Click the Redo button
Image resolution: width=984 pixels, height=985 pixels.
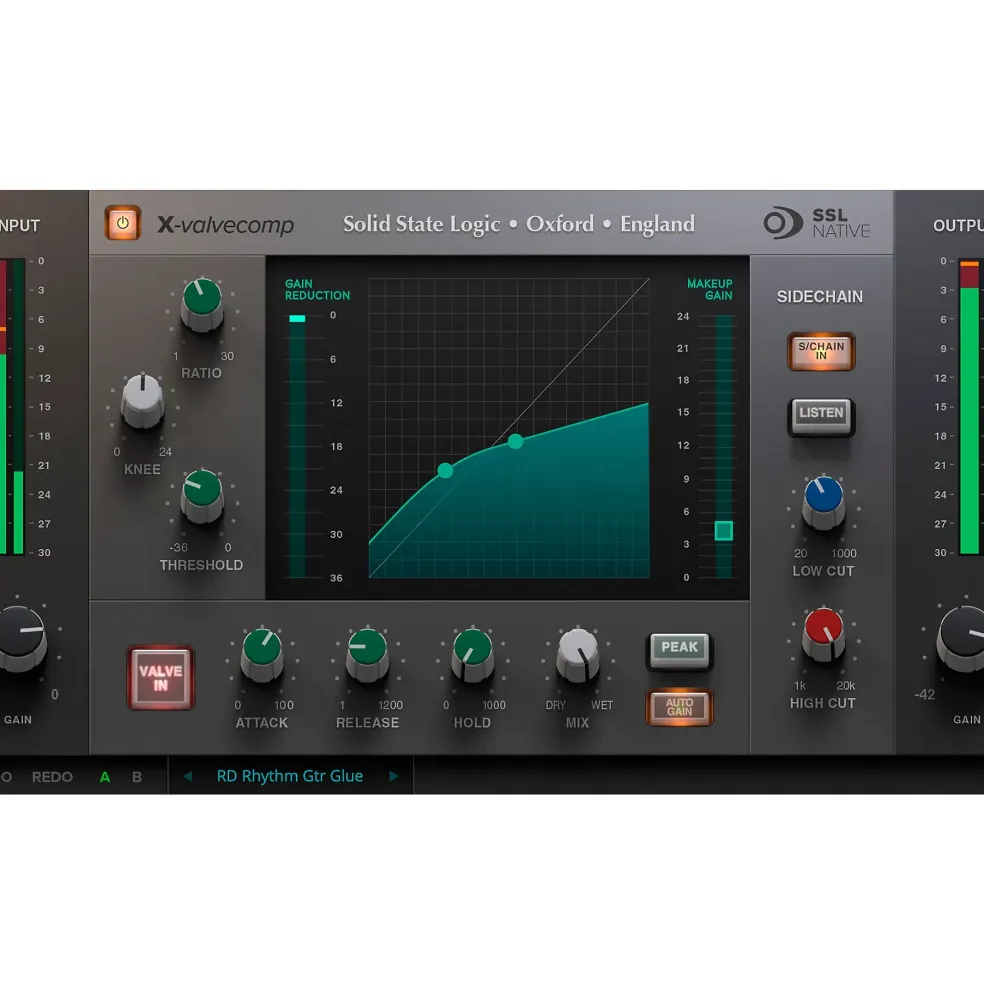point(52,776)
